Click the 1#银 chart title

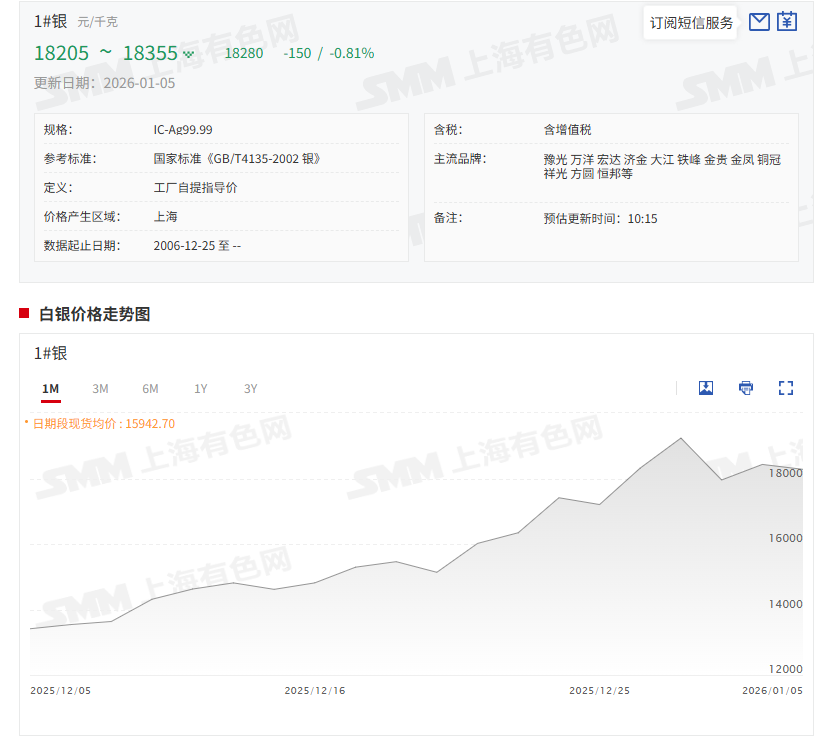click(51, 353)
